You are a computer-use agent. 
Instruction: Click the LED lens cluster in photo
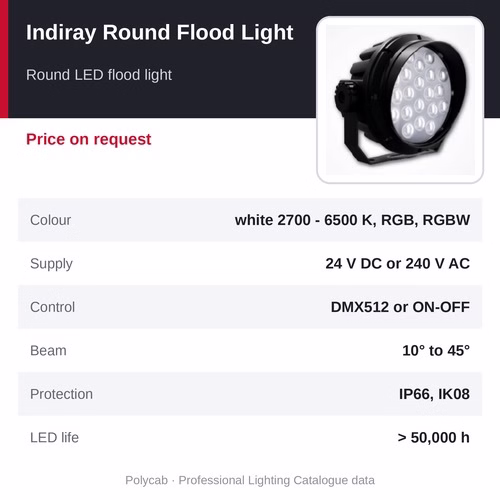[421, 95]
